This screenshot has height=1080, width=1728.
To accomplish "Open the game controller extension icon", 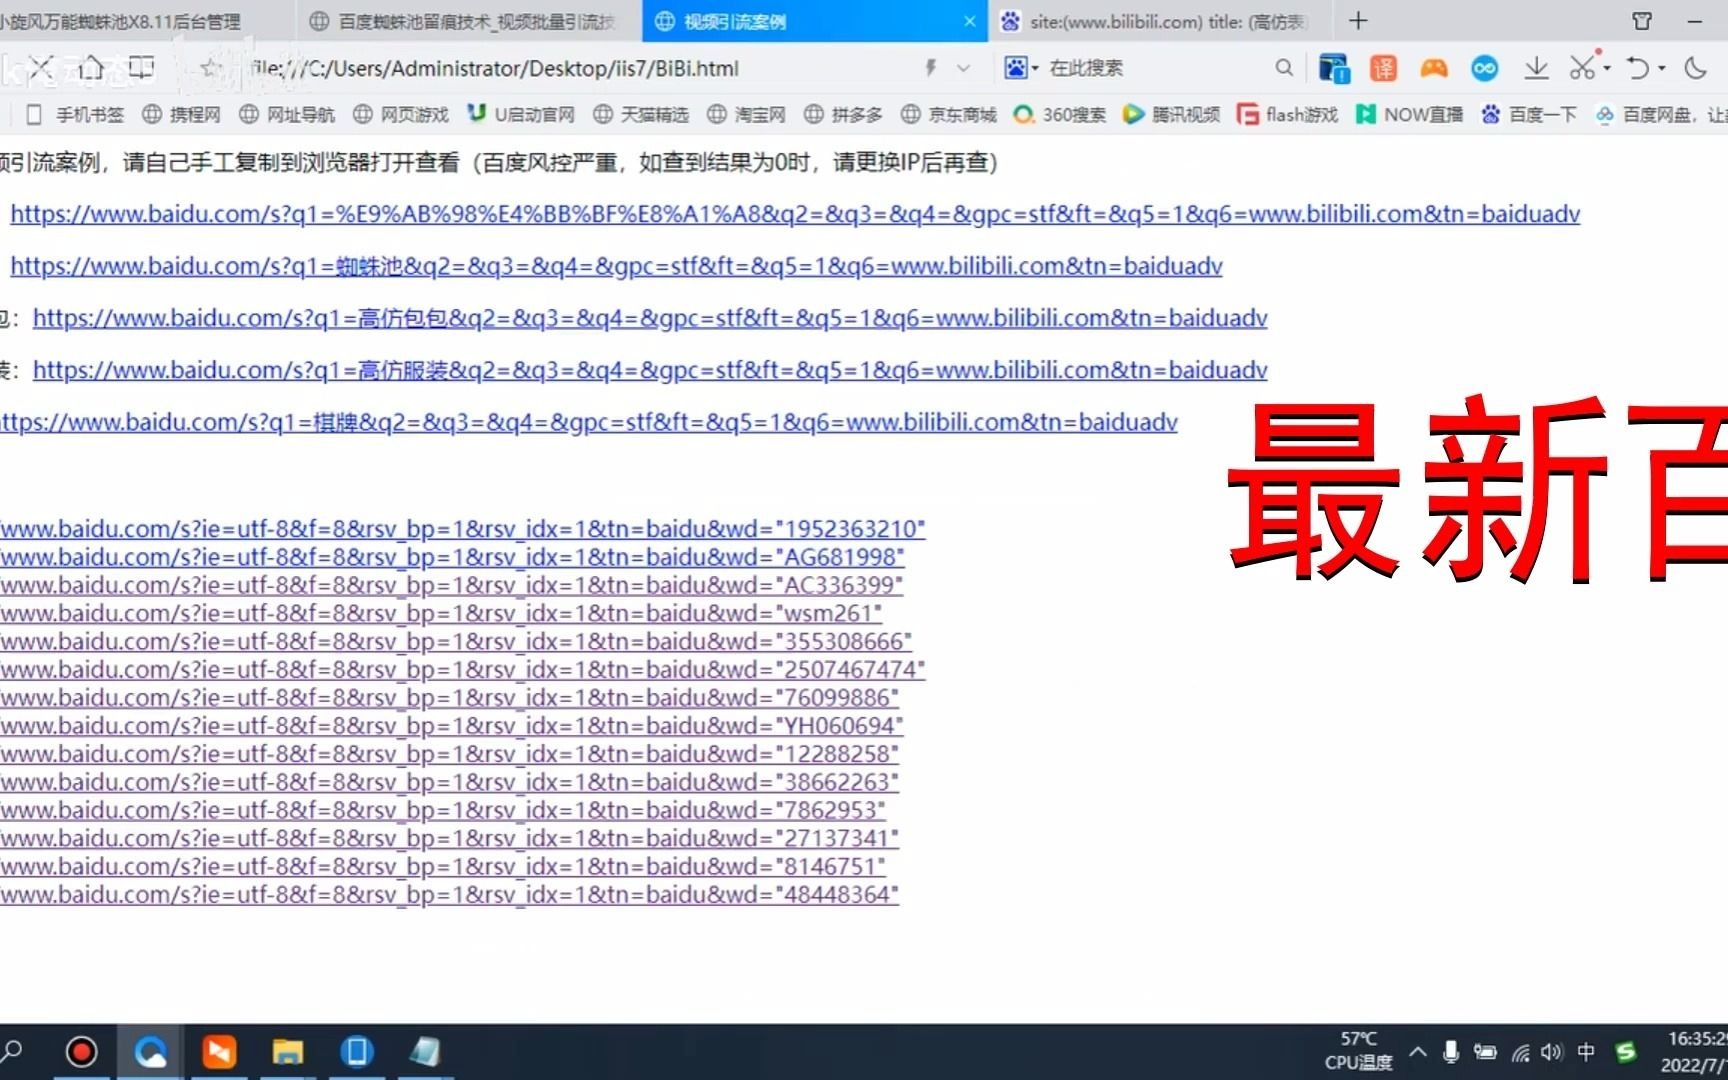I will [x=1434, y=68].
